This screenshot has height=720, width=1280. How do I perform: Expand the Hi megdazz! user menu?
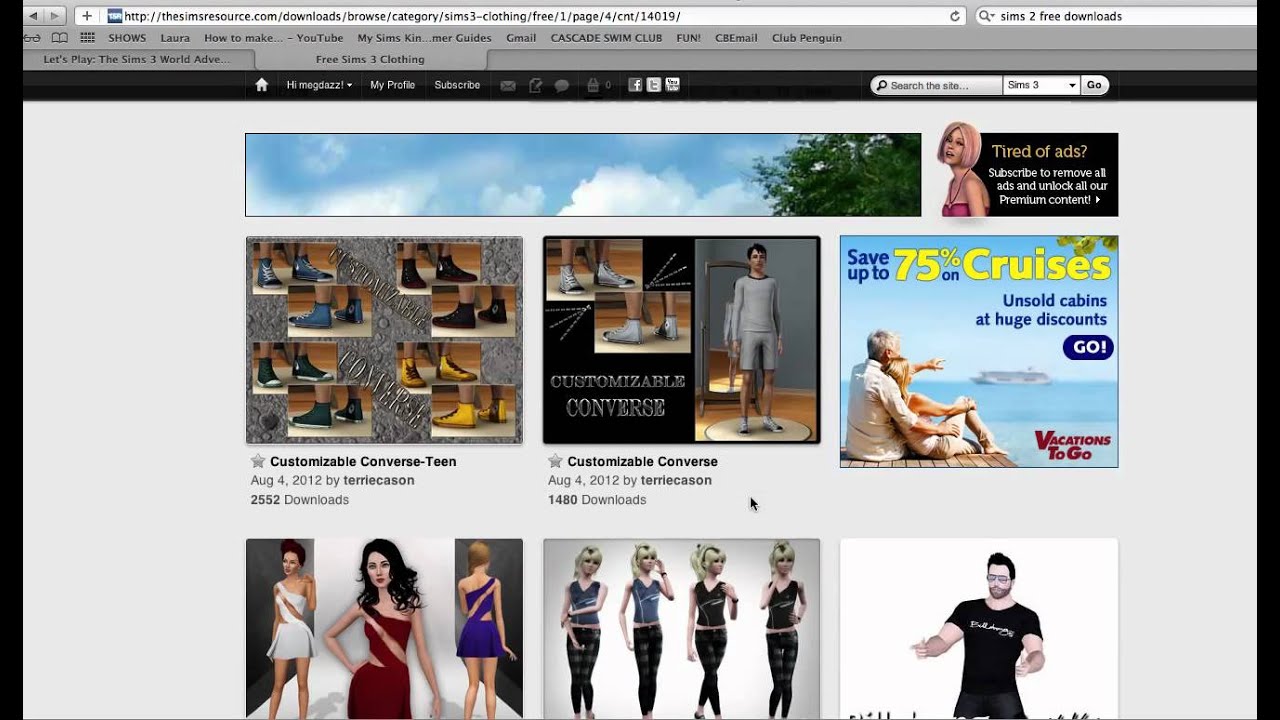319,85
